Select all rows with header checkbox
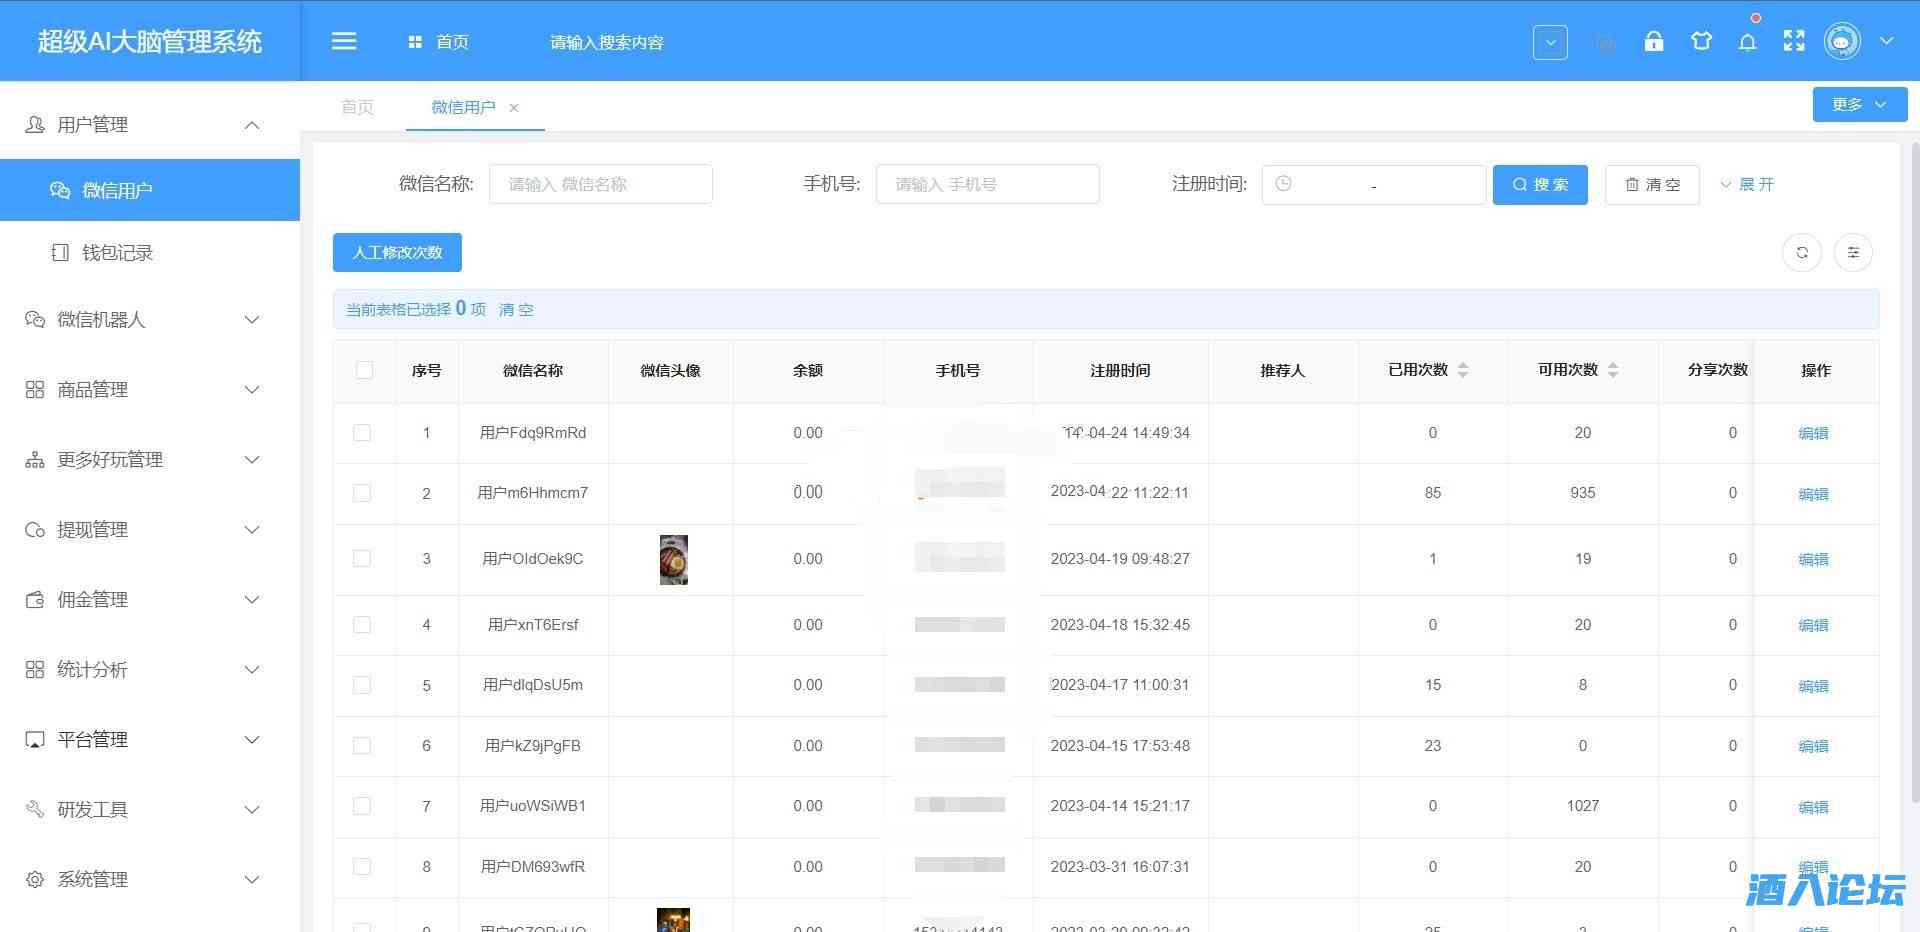The width and height of the screenshot is (1920, 932). (x=364, y=370)
